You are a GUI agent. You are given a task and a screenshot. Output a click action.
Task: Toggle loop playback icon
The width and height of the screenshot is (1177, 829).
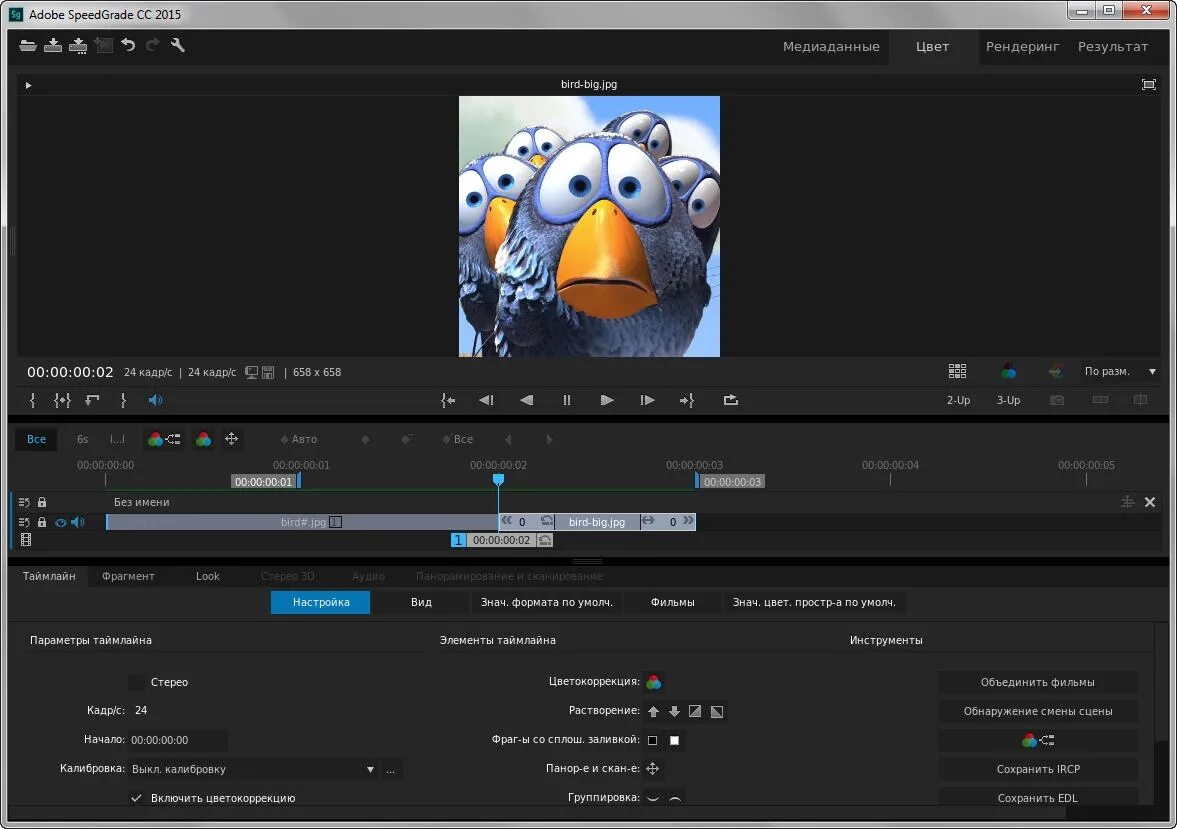(730, 400)
